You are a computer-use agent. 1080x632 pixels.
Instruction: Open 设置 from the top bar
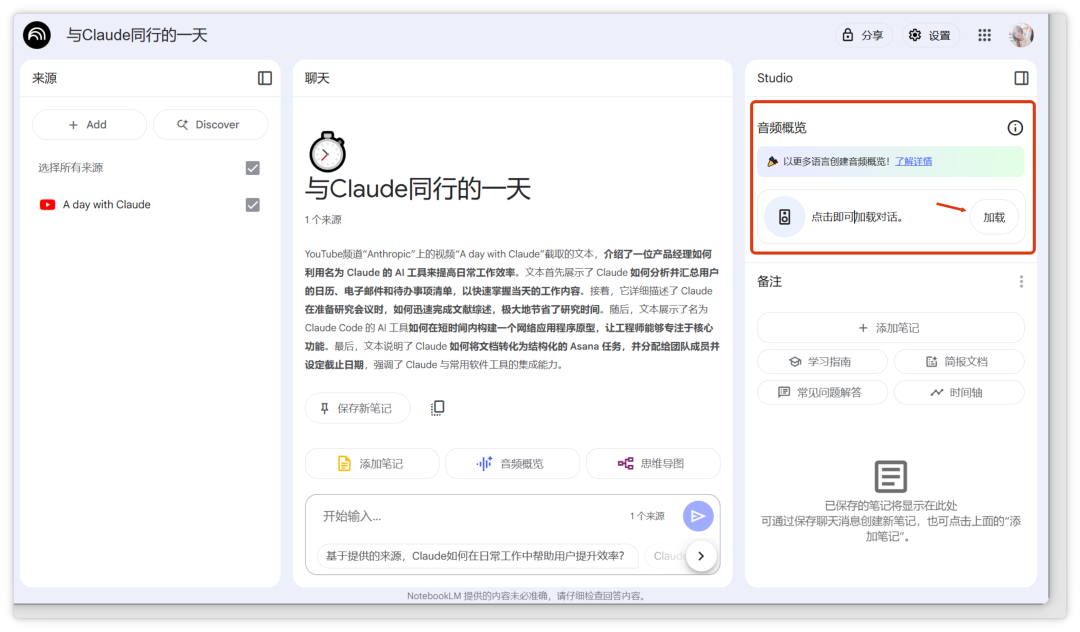[931, 35]
